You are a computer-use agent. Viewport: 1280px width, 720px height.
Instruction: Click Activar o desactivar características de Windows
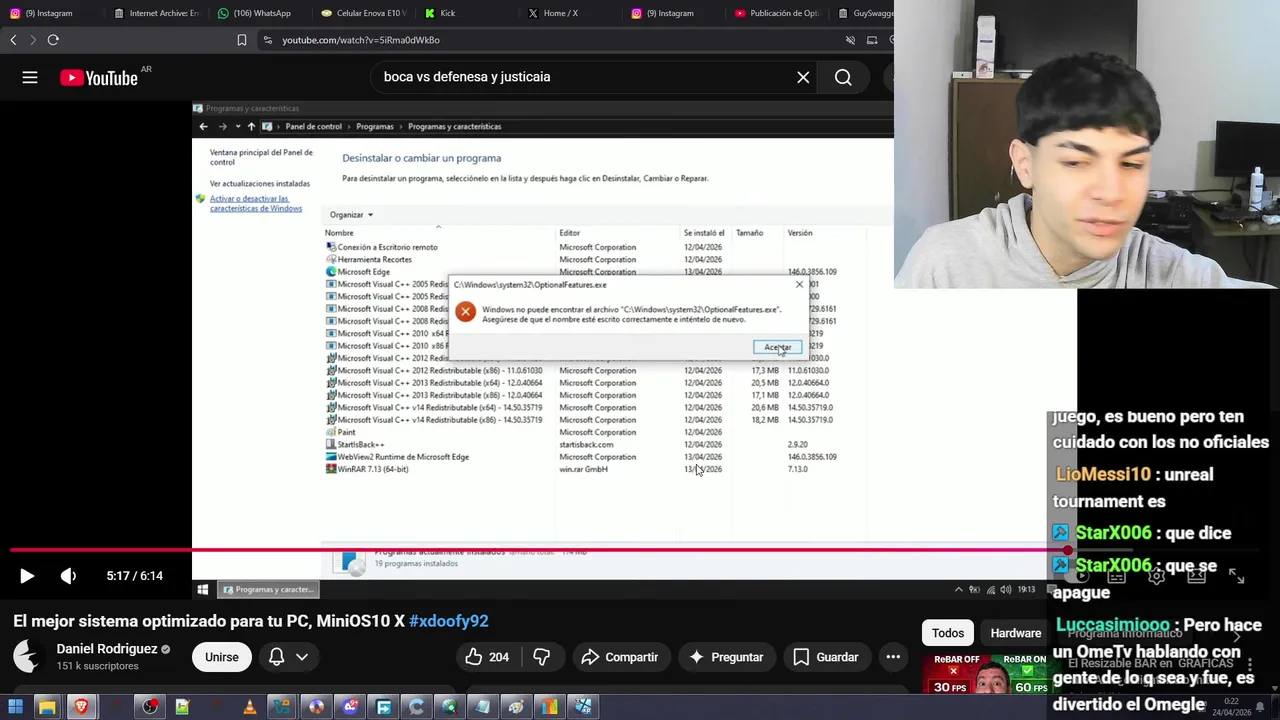[x=256, y=204]
